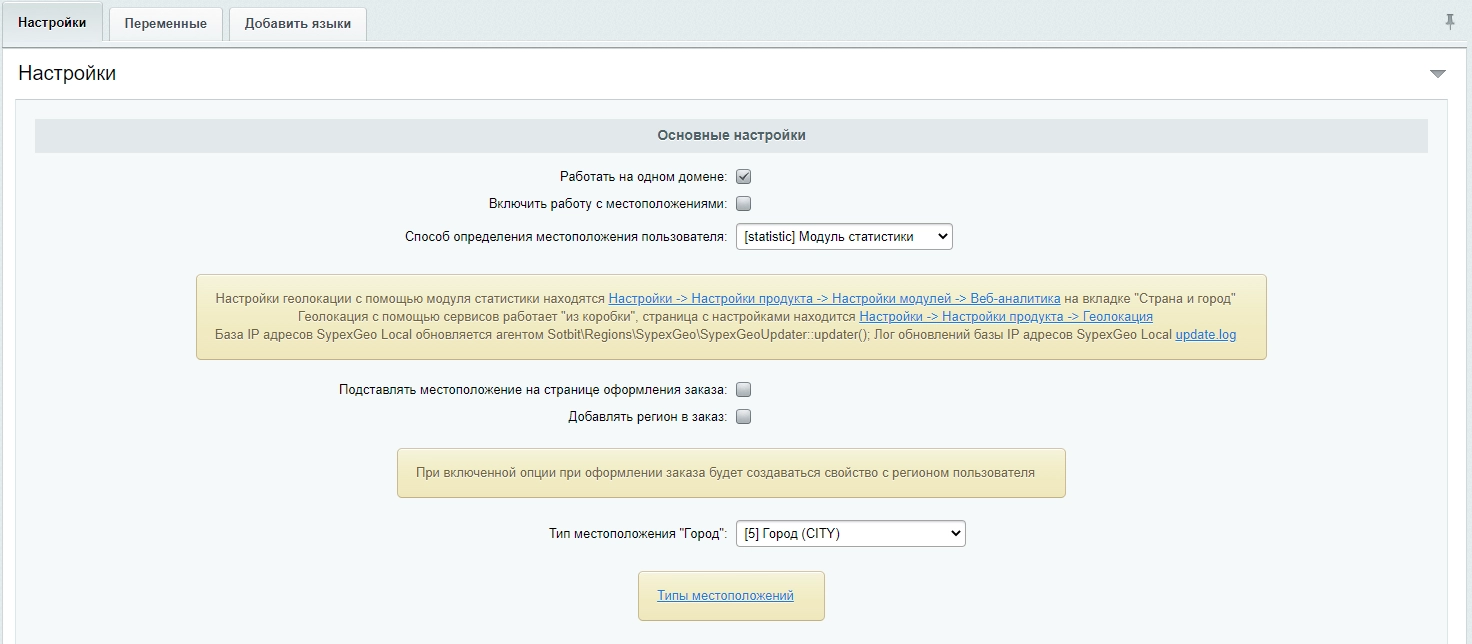The width and height of the screenshot is (1472, 644).
Task: Click the "Добавлять регион в заказ:" label
Action: pyautogui.click(x=647, y=417)
